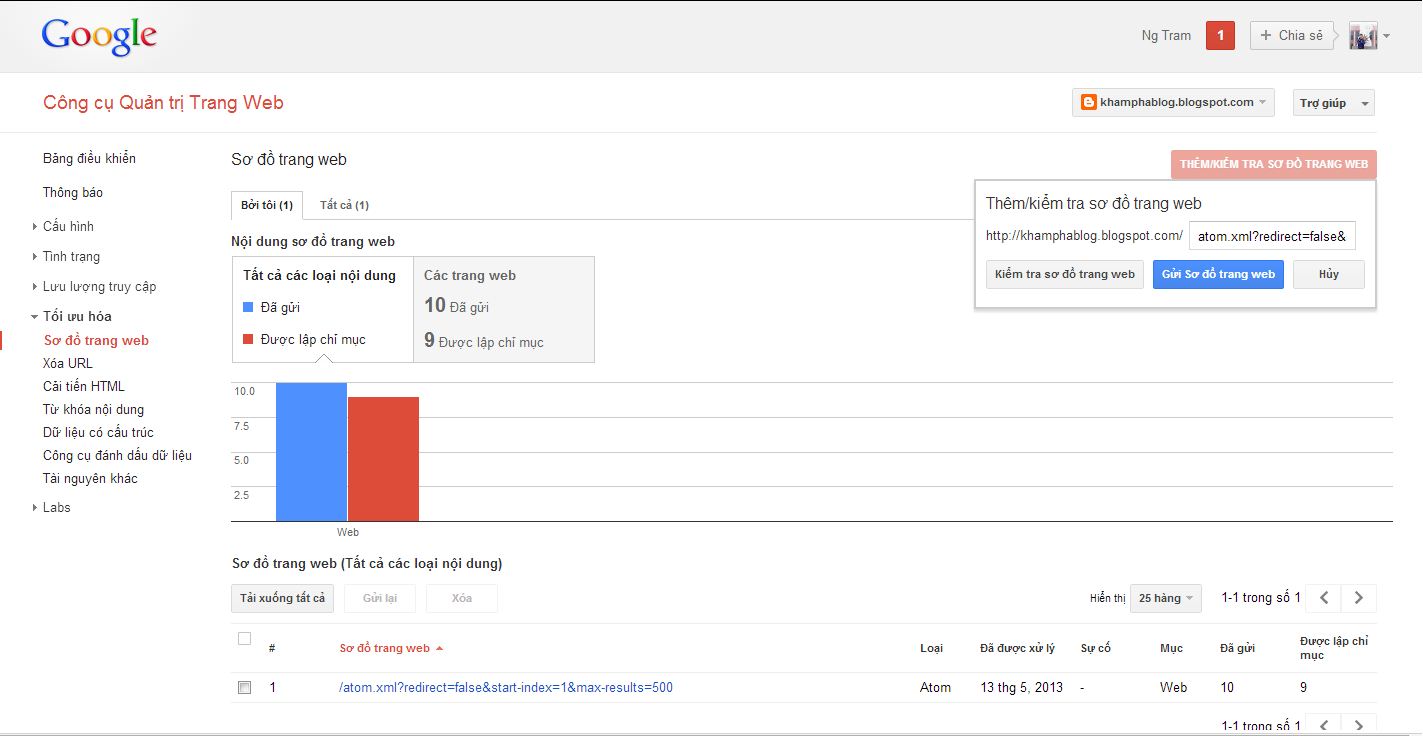
Task: Click the Blogger icon in site selector
Action: (x=1088, y=102)
